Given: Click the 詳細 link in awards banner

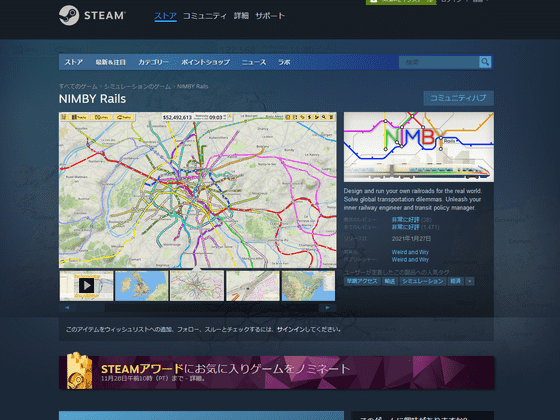Looking at the screenshot, I should (x=196, y=379).
